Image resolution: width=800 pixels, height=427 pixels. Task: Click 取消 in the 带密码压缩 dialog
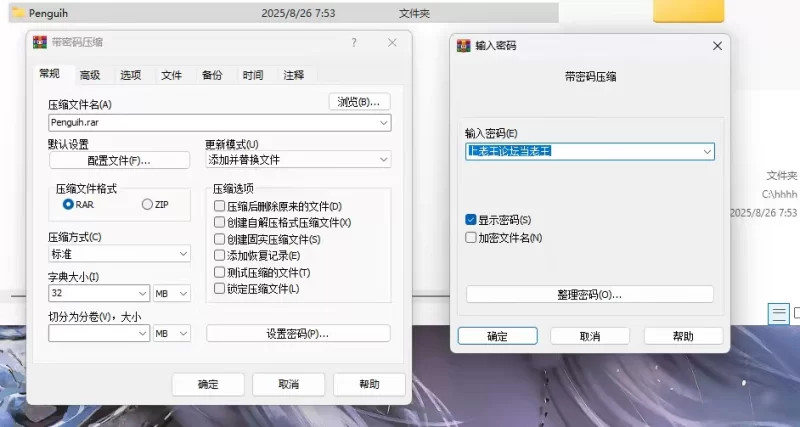(289, 384)
